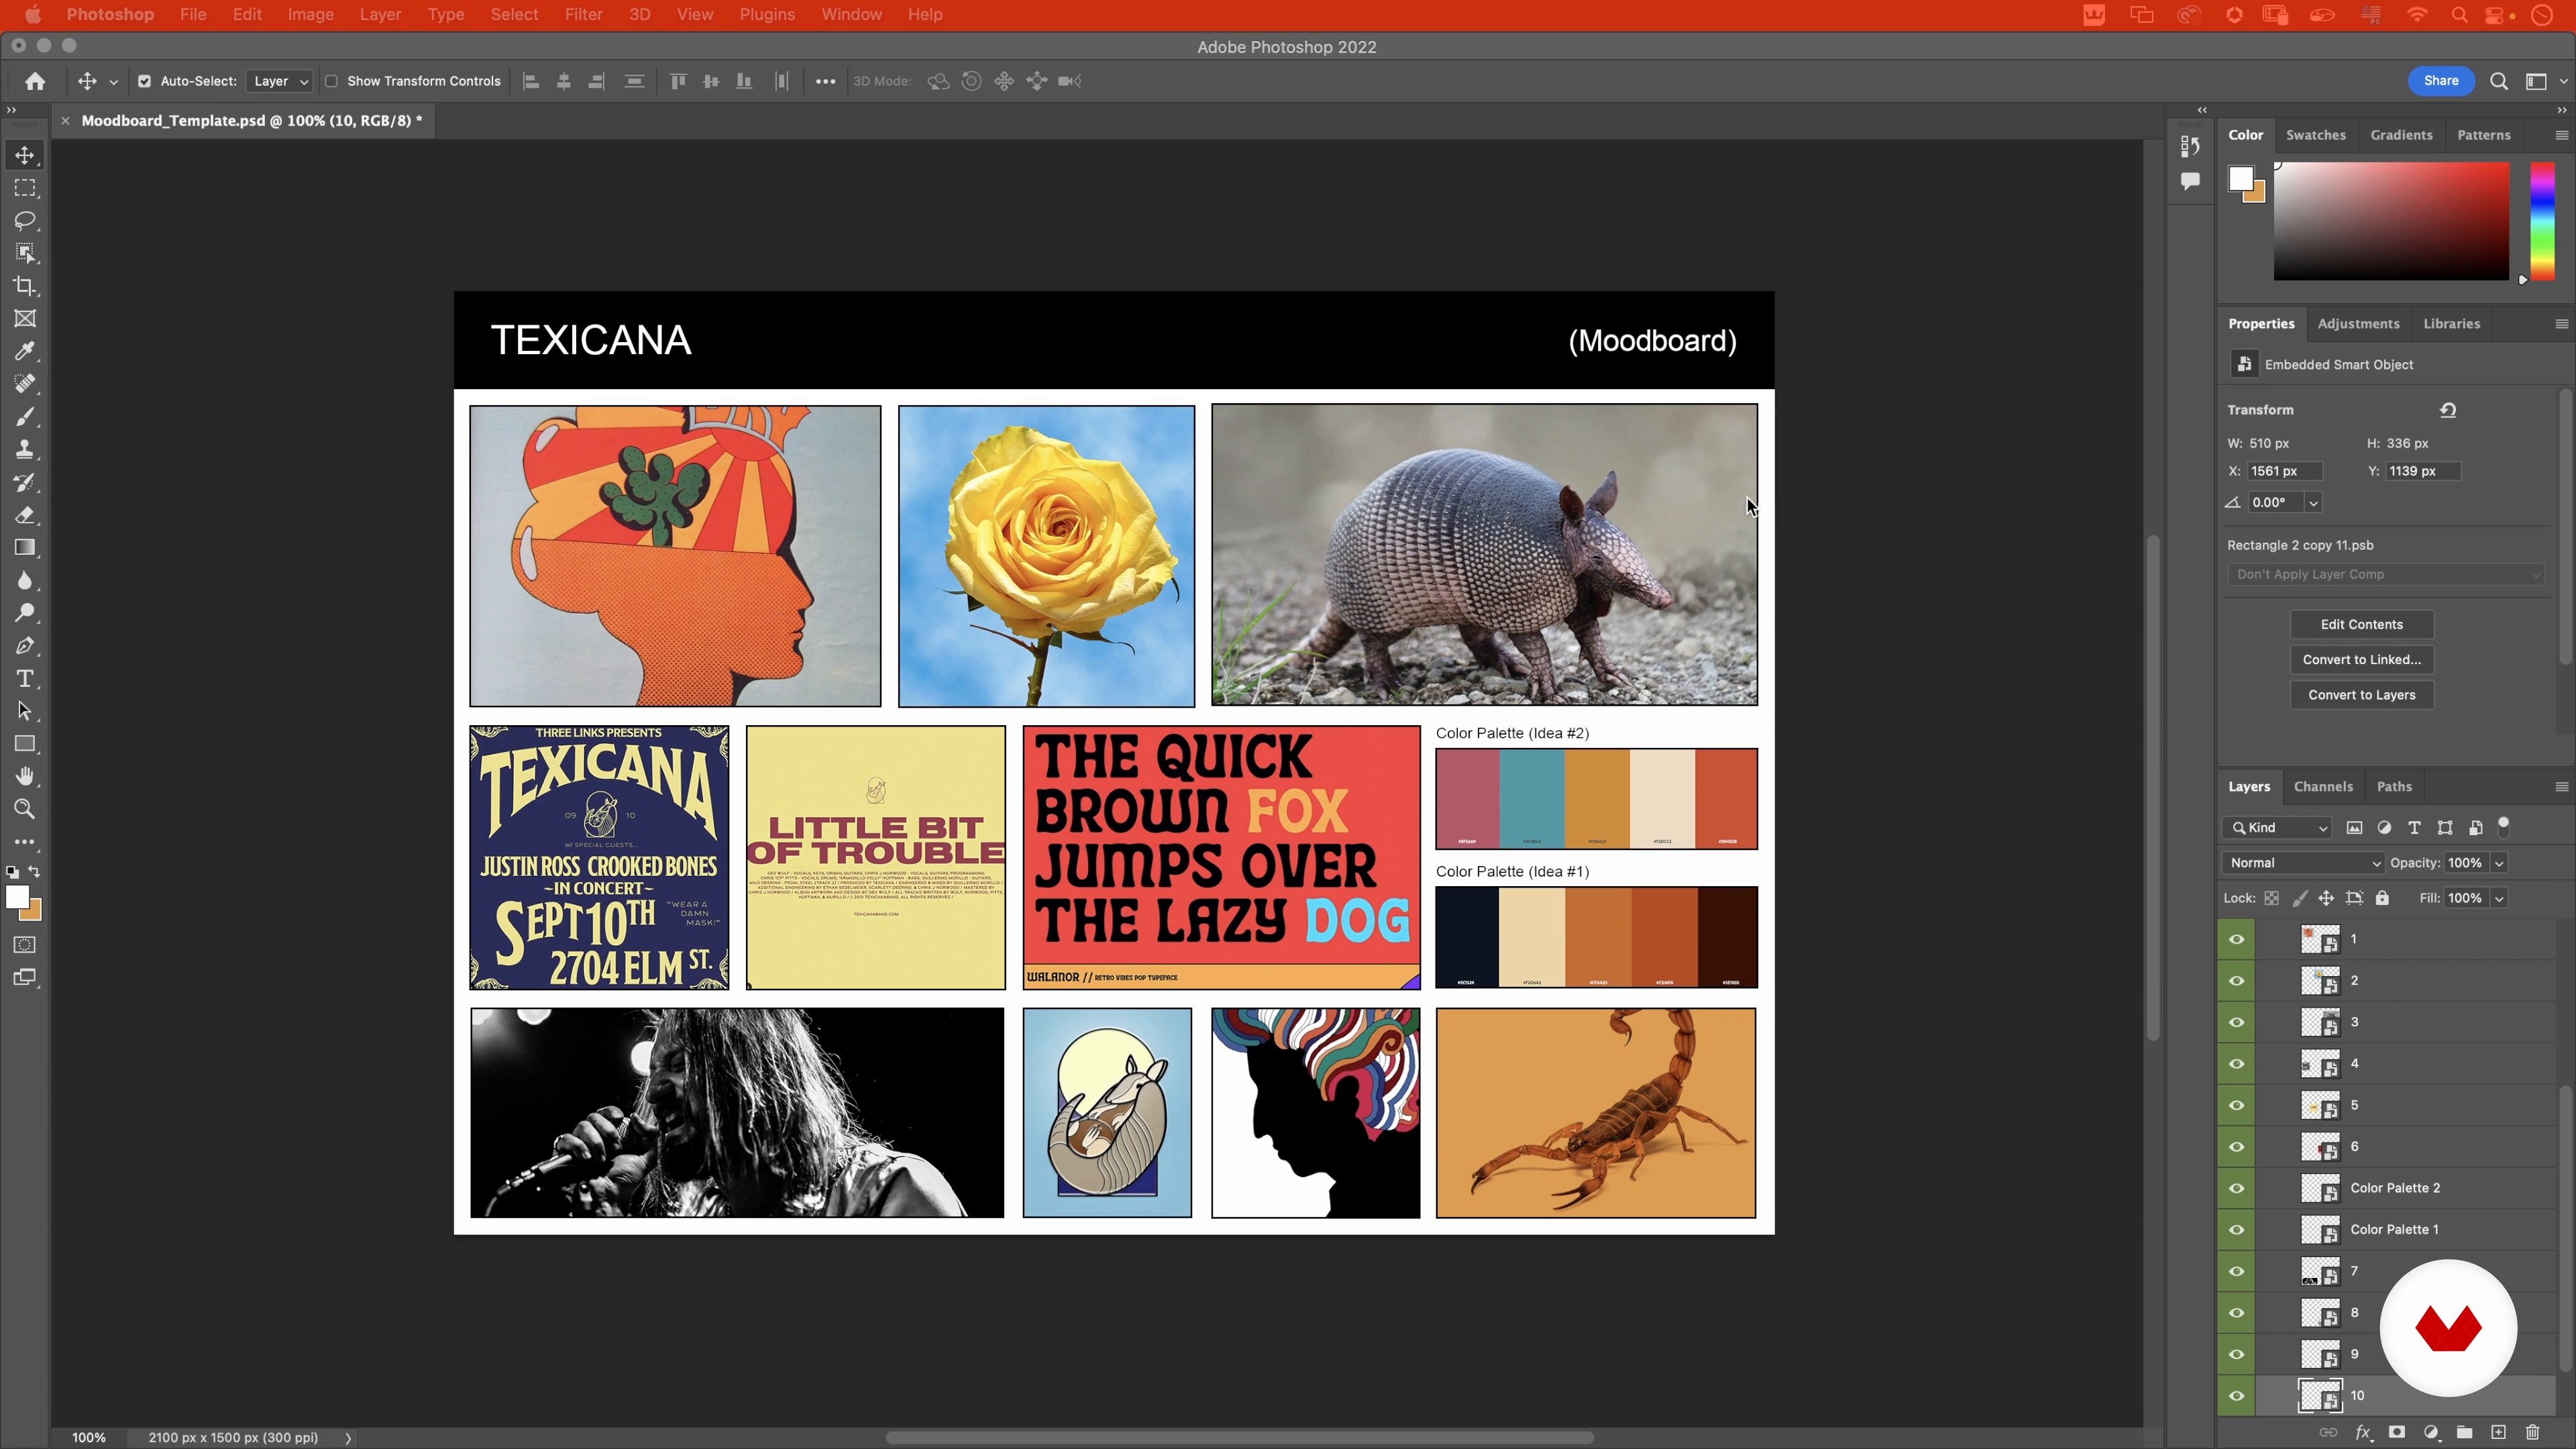2576x1449 pixels.
Task: Open the rotation angle dropdown
Action: pyautogui.click(x=2313, y=503)
